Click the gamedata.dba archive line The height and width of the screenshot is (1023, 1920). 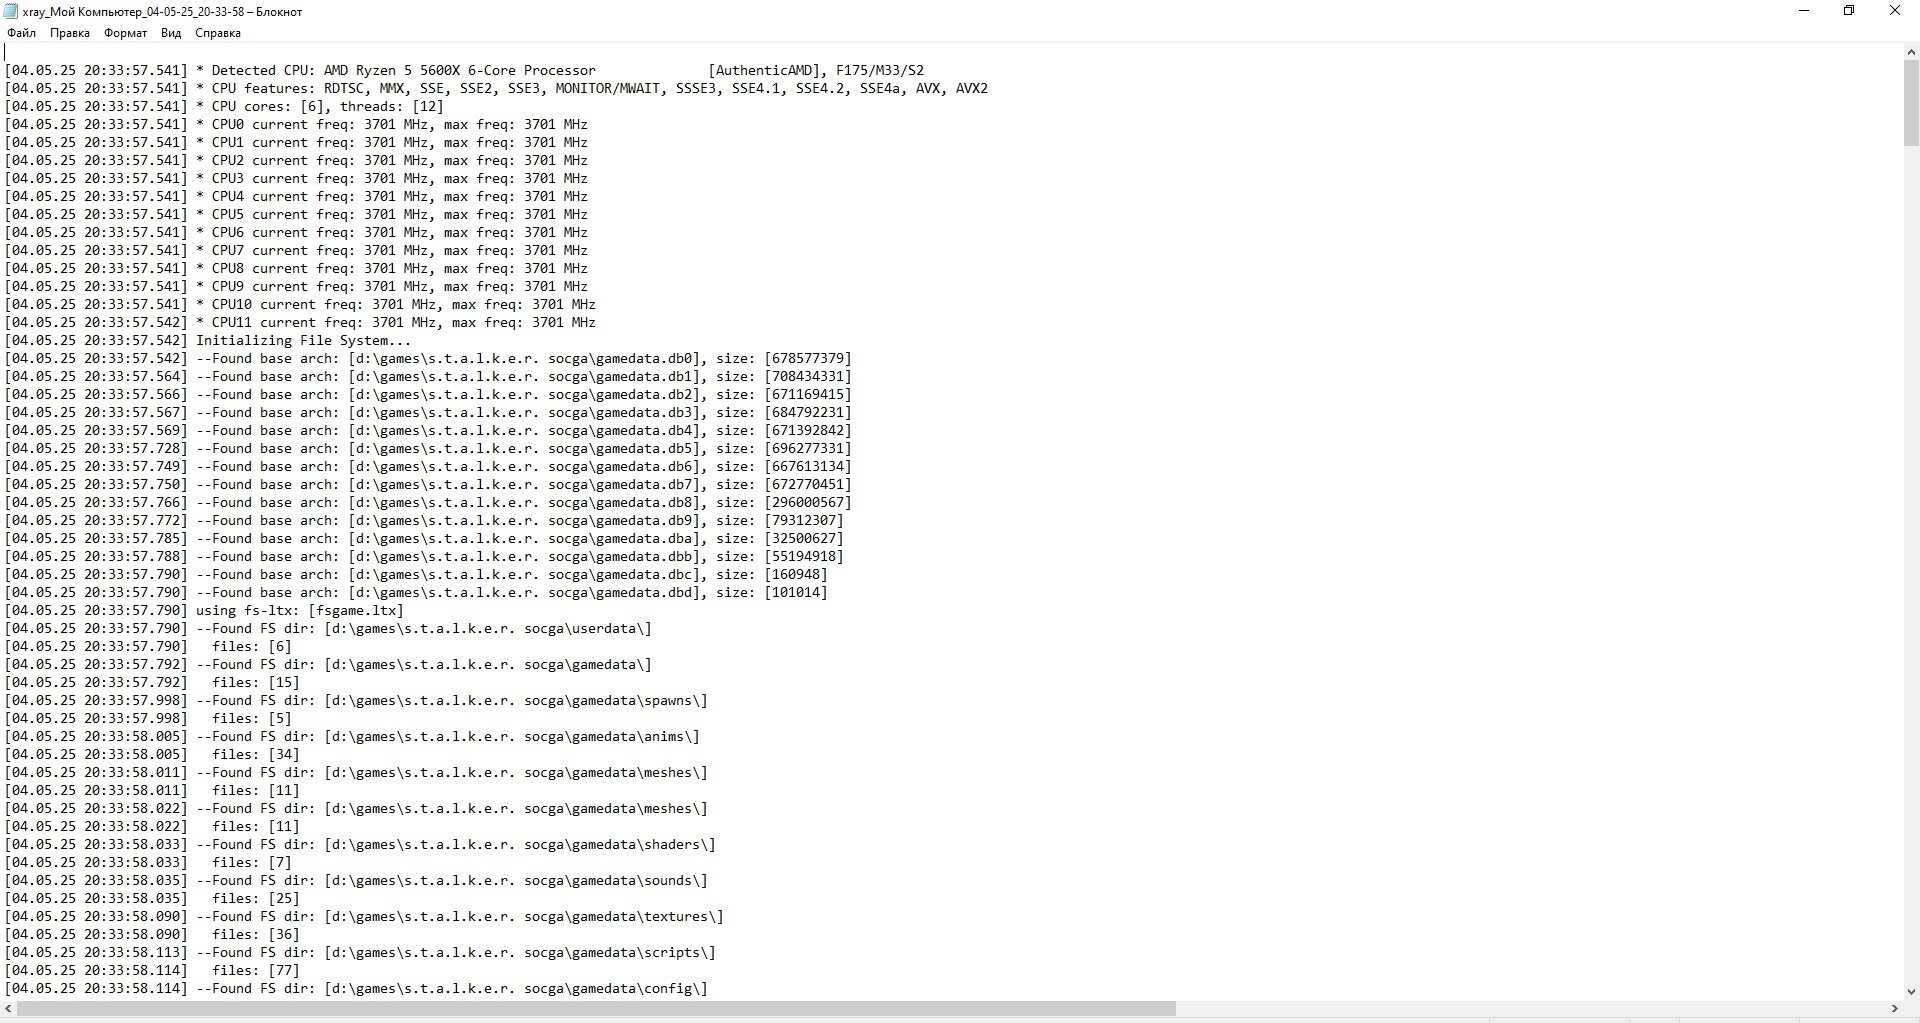tap(425, 538)
